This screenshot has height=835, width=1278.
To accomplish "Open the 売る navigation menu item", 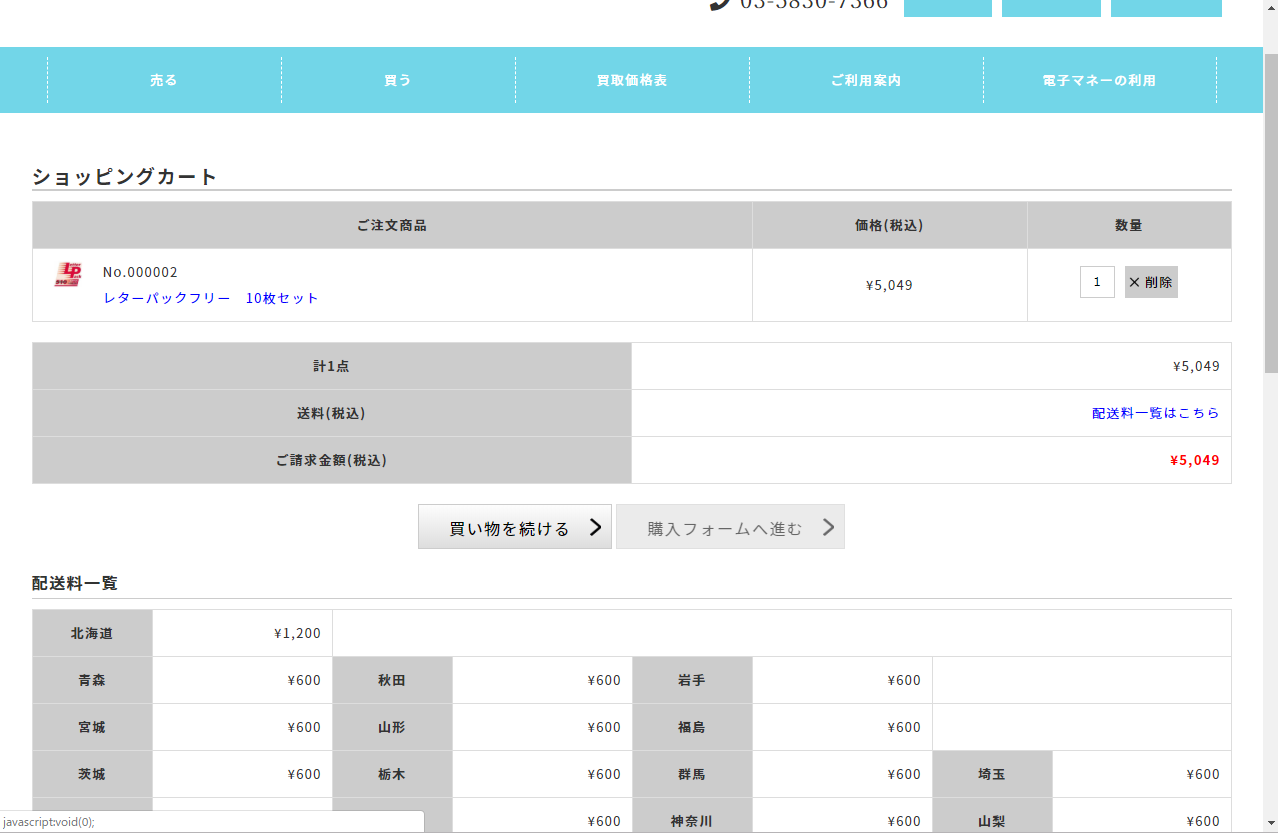I will tap(164, 80).
